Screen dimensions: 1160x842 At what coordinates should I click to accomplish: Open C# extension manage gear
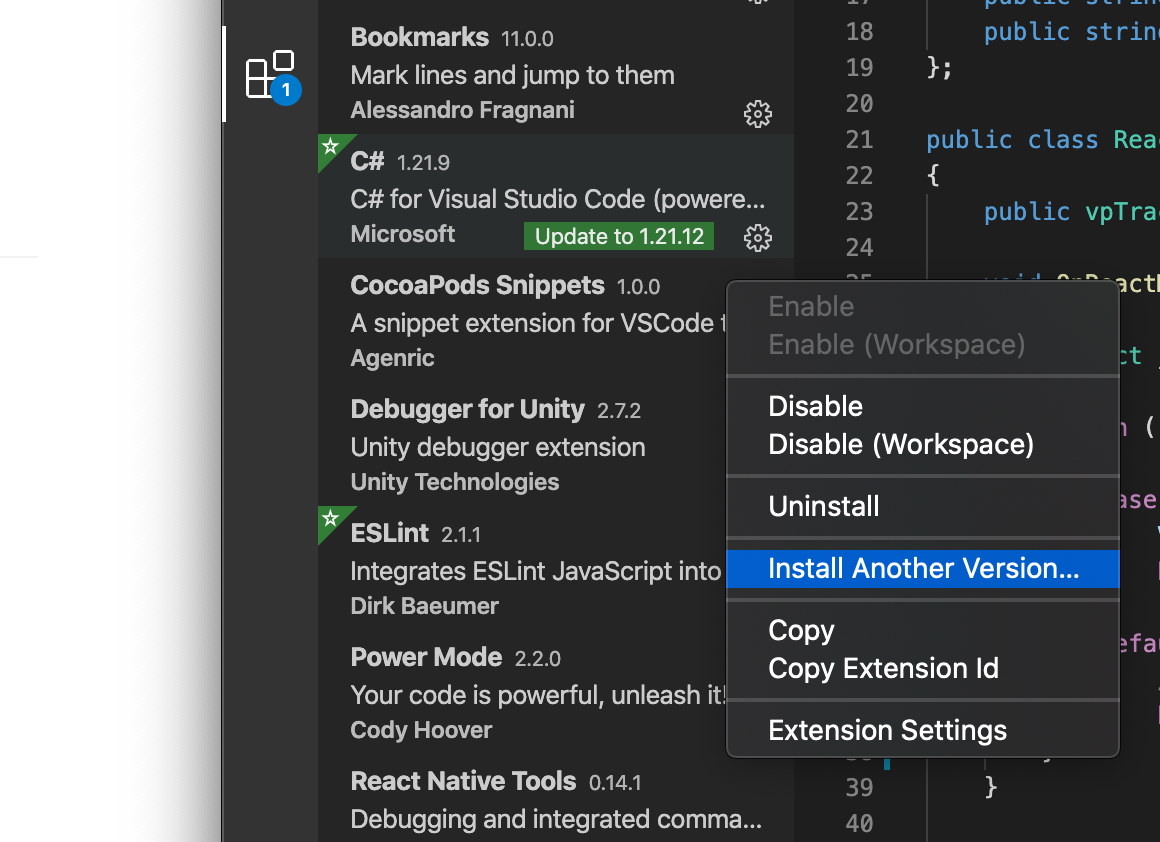[758, 238]
